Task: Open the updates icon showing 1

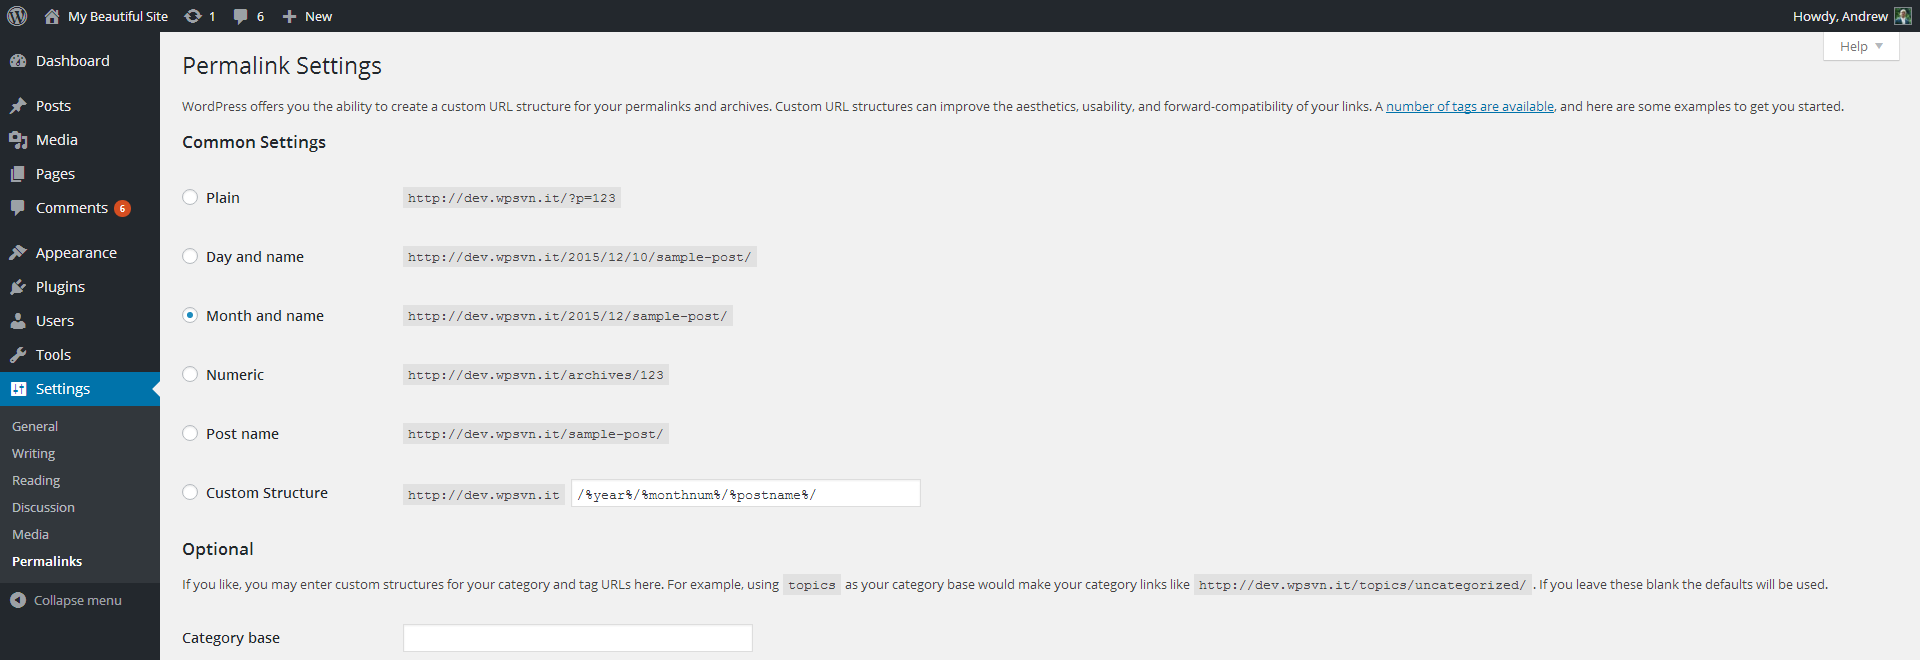Action: point(193,16)
